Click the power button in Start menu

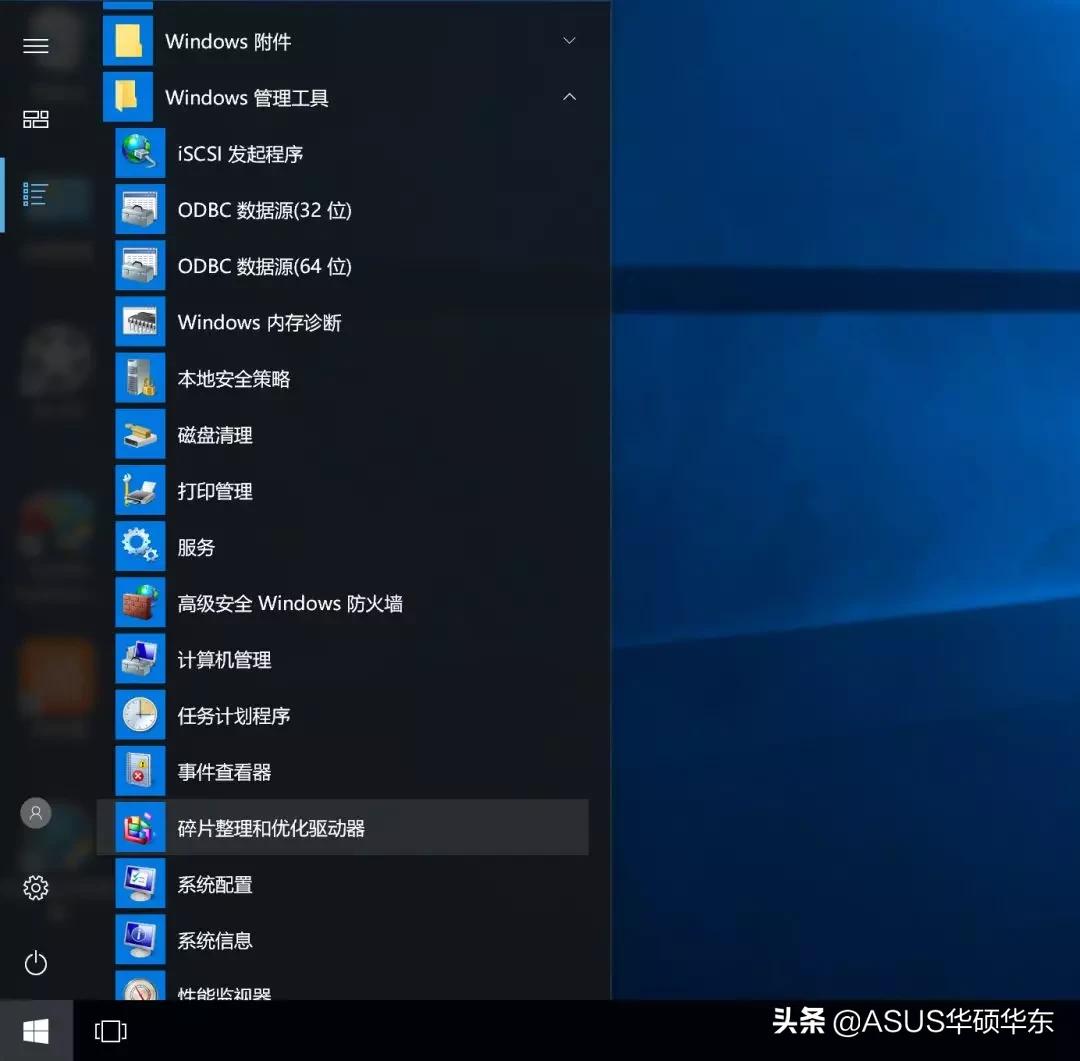pyautogui.click(x=35, y=963)
